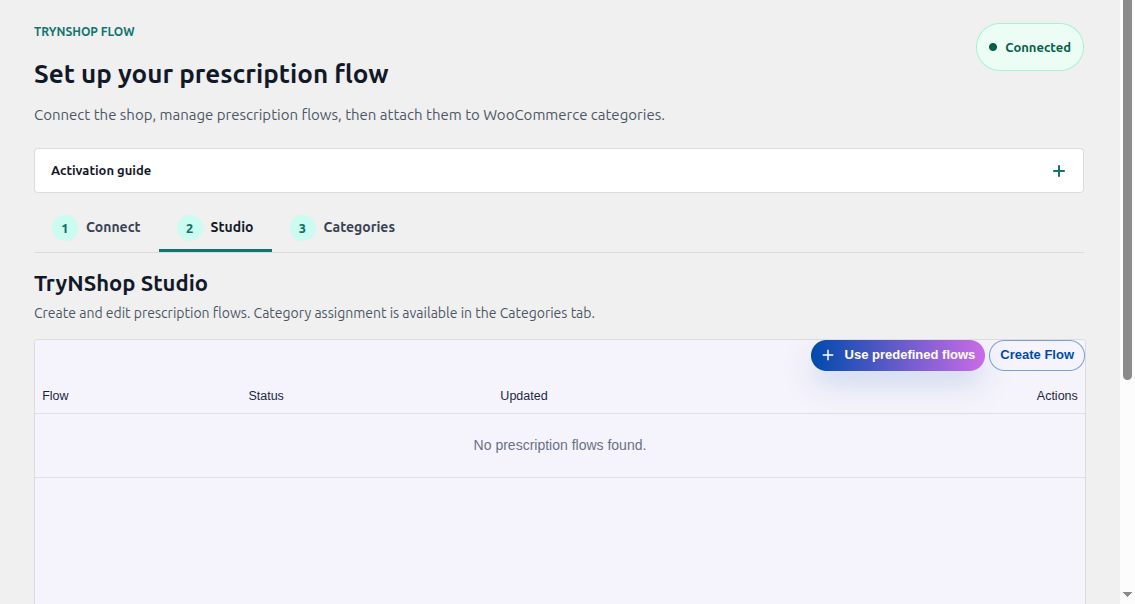Image resolution: width=1135 pixels, height=604 pixels.
Task: Open the Activation guide title
Action: pyautogui.click(x=101, y=171)
